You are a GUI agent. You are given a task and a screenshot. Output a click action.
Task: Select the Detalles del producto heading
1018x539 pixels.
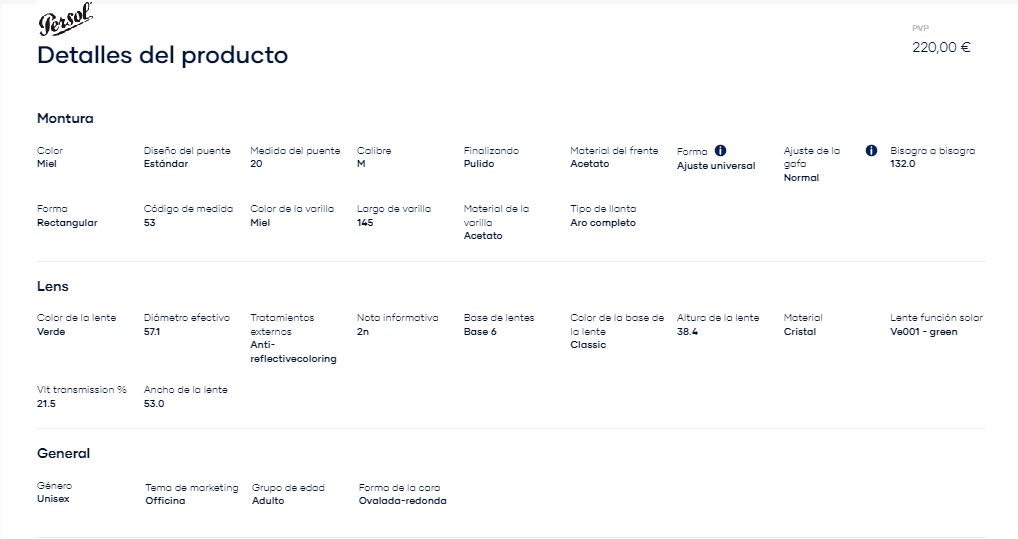point(162,55)
